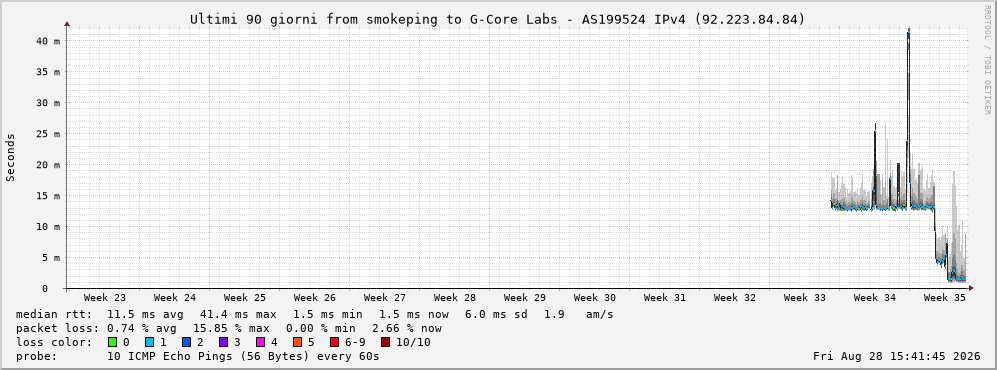Click the Week 35 axis label

pos(944,297)
